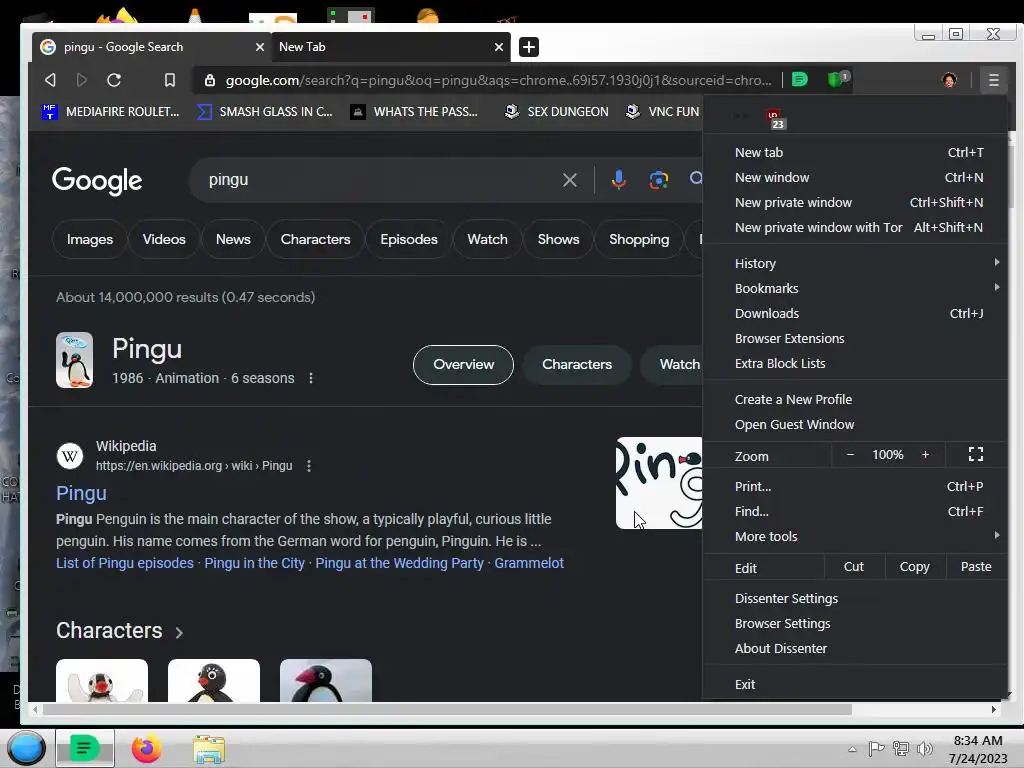The image size is (1024, 768).
Task: Choose Downloads from the menu
Action: 856,313
